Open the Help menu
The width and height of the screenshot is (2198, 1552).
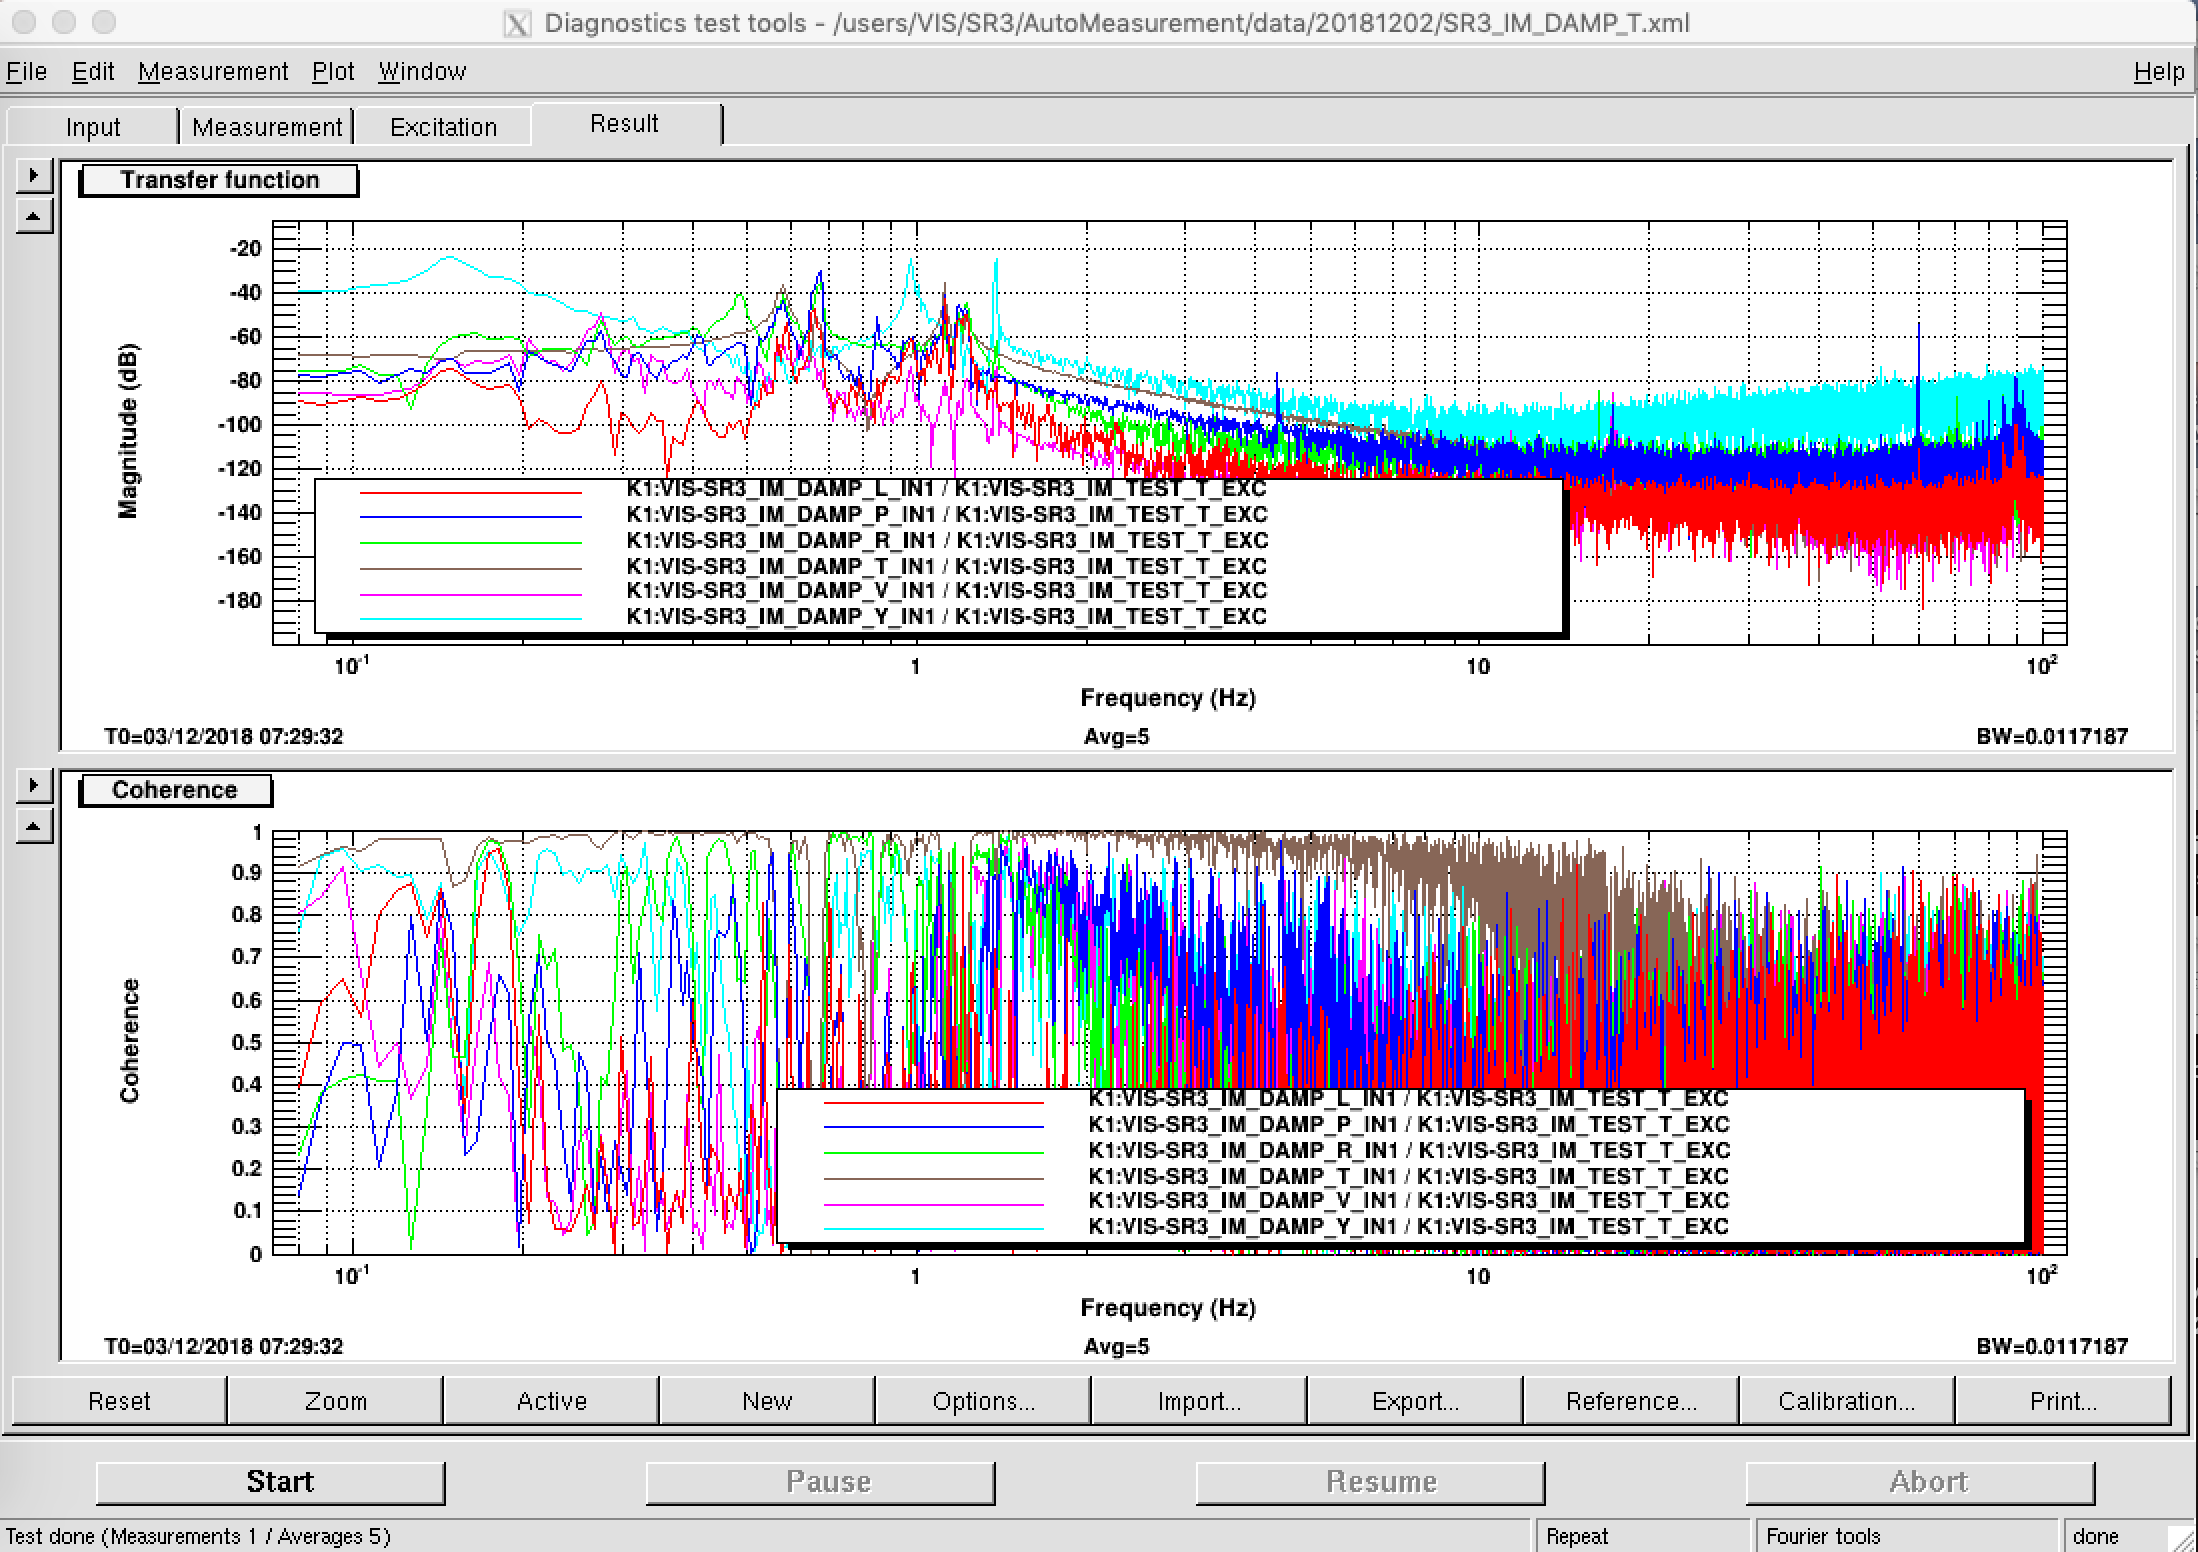(x=2159, y=72)
